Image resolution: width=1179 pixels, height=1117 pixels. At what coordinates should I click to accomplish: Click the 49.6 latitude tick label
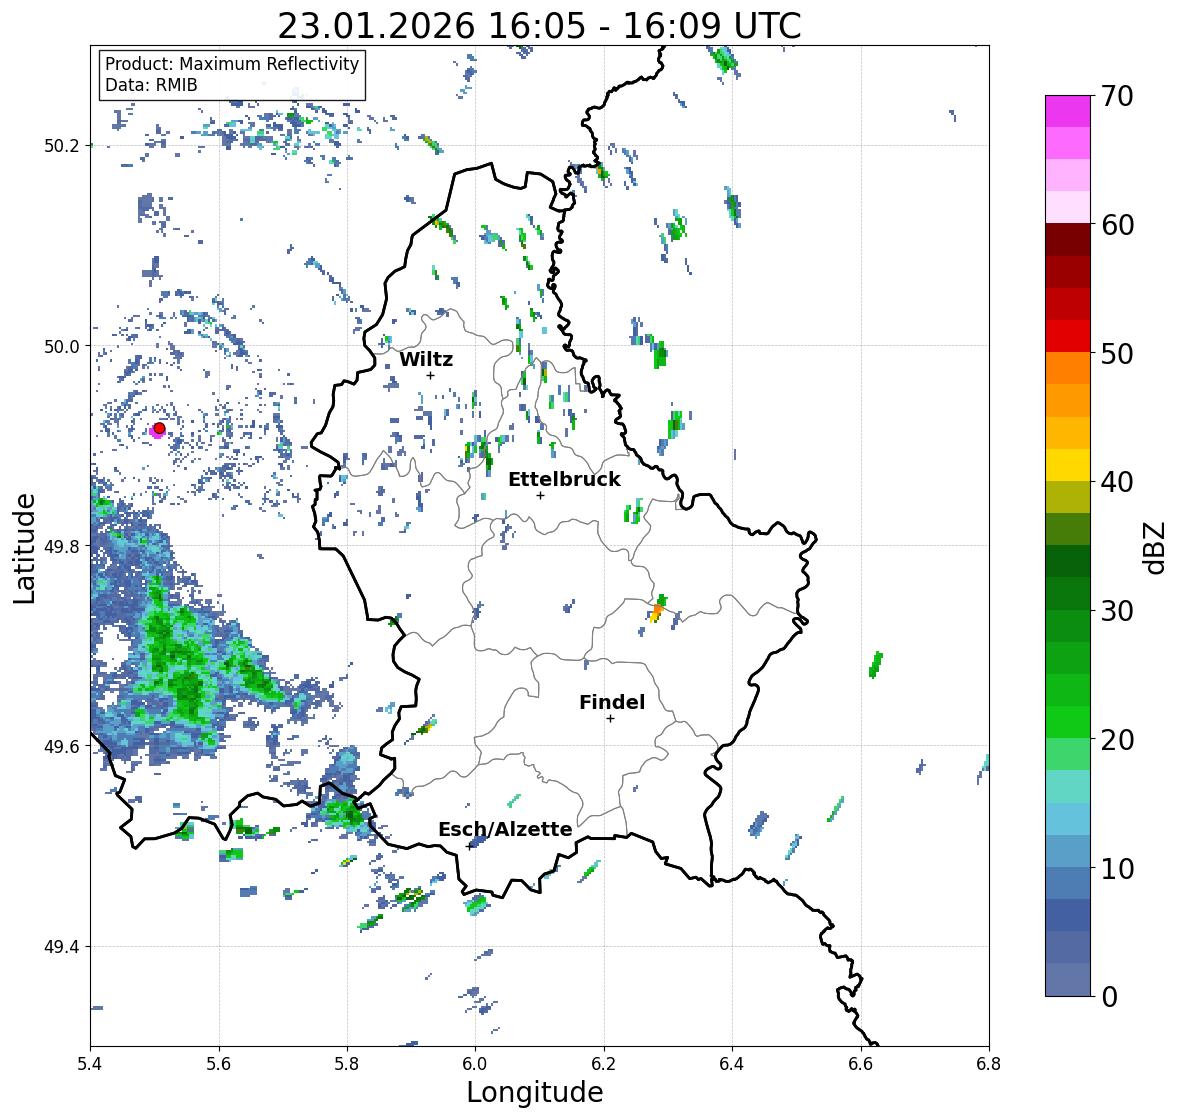[64, 746]
